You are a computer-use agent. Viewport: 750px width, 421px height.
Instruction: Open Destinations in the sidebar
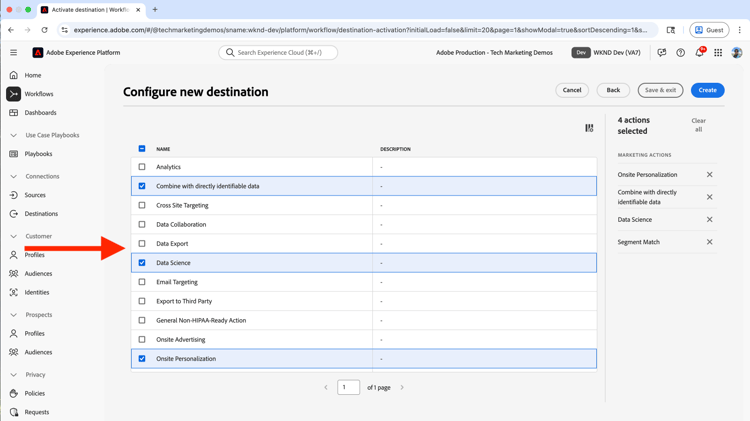[x=41, y=214]
